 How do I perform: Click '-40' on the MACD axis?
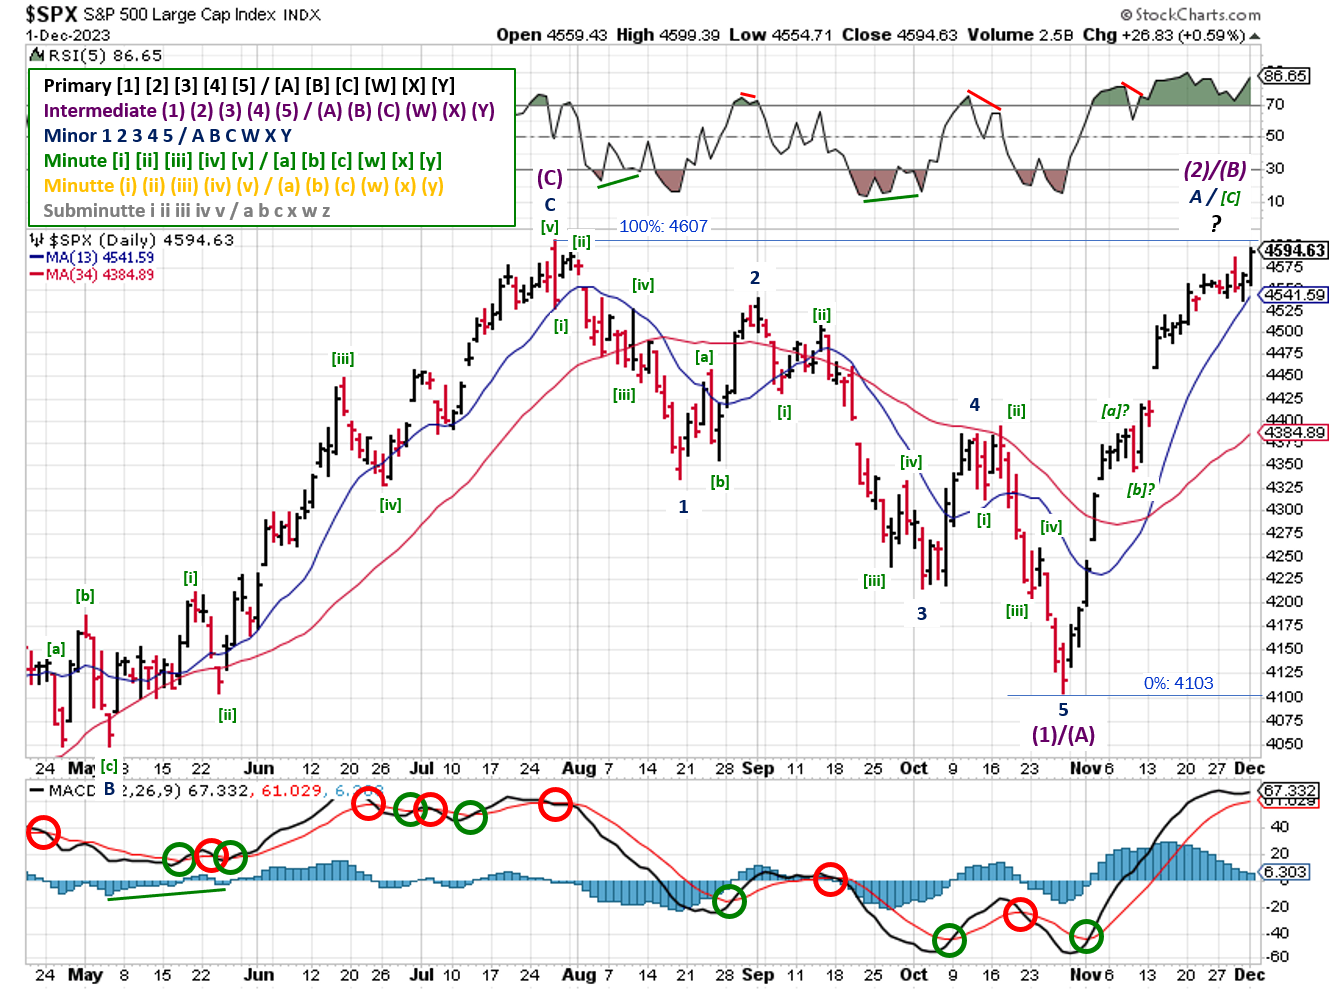(1275, 933)
